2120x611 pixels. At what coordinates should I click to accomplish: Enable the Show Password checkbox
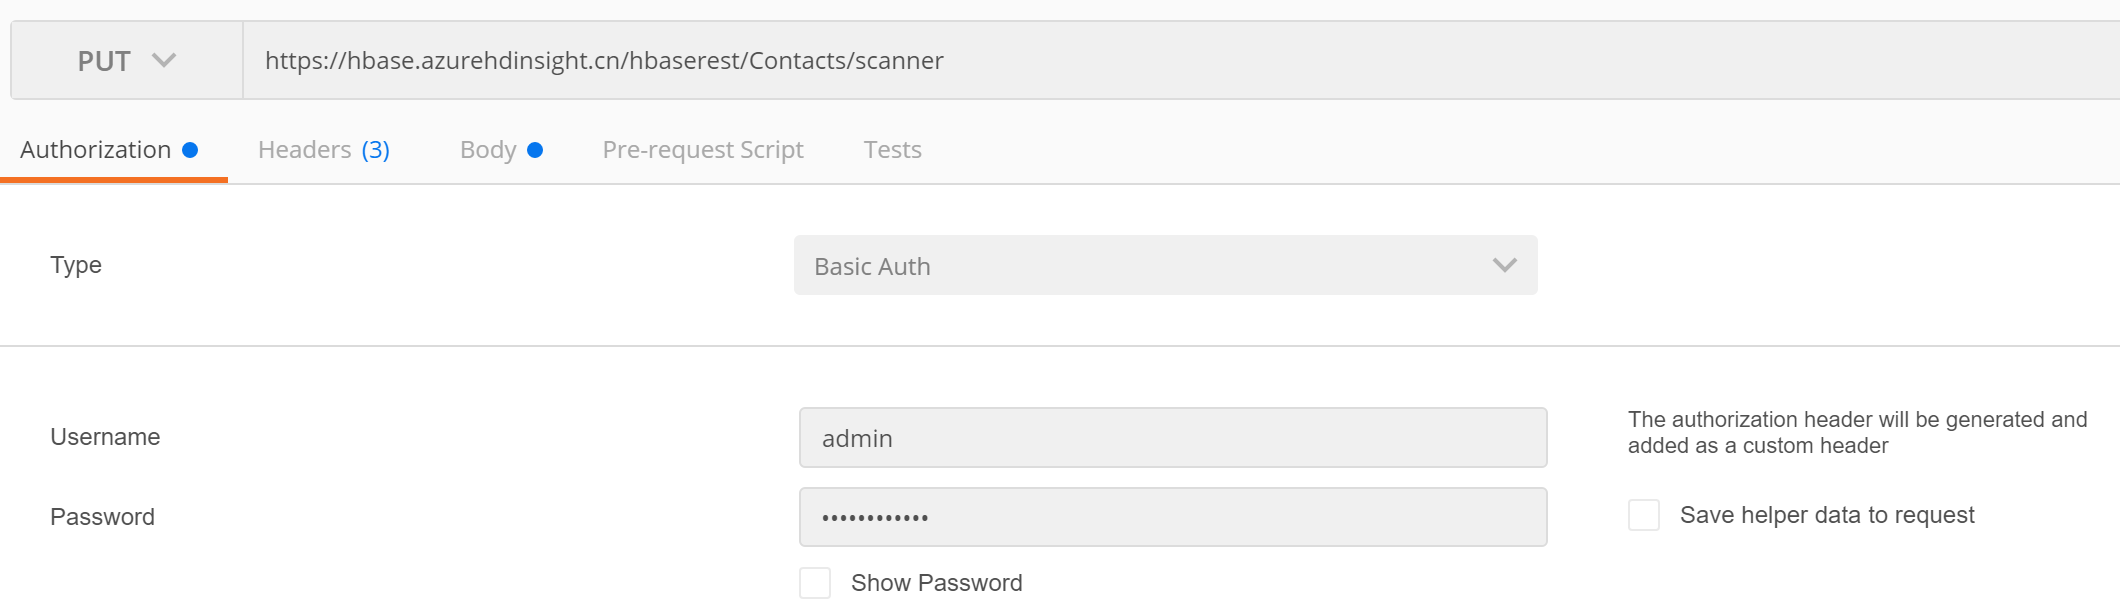[x=815, y=583]
